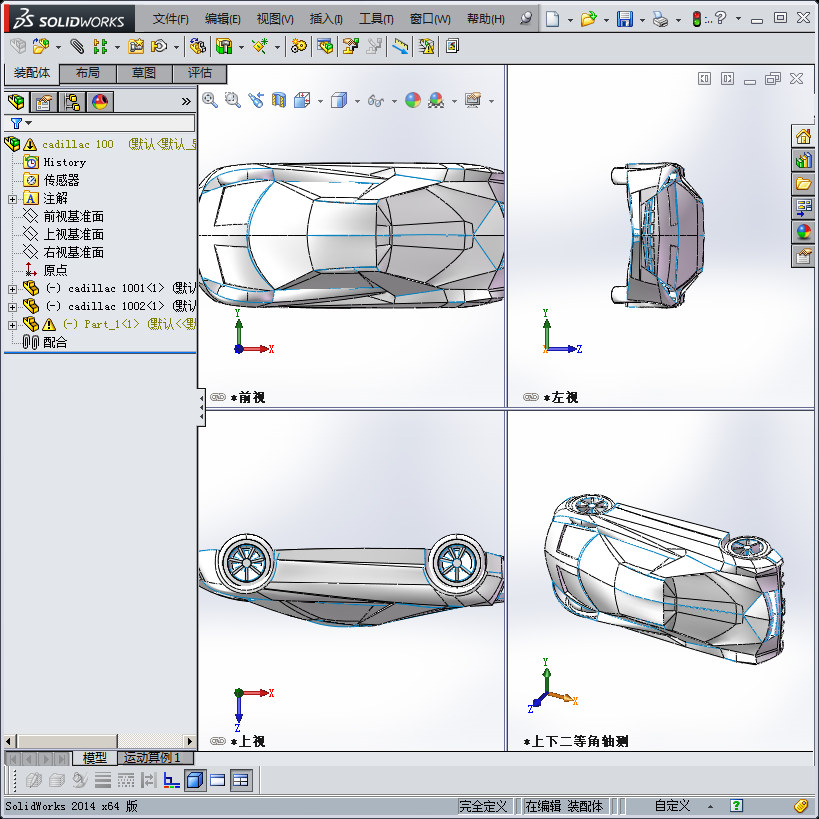Expand the cadillac 1001<1> component node
The image size is (819, 819).
coord(13,289)
